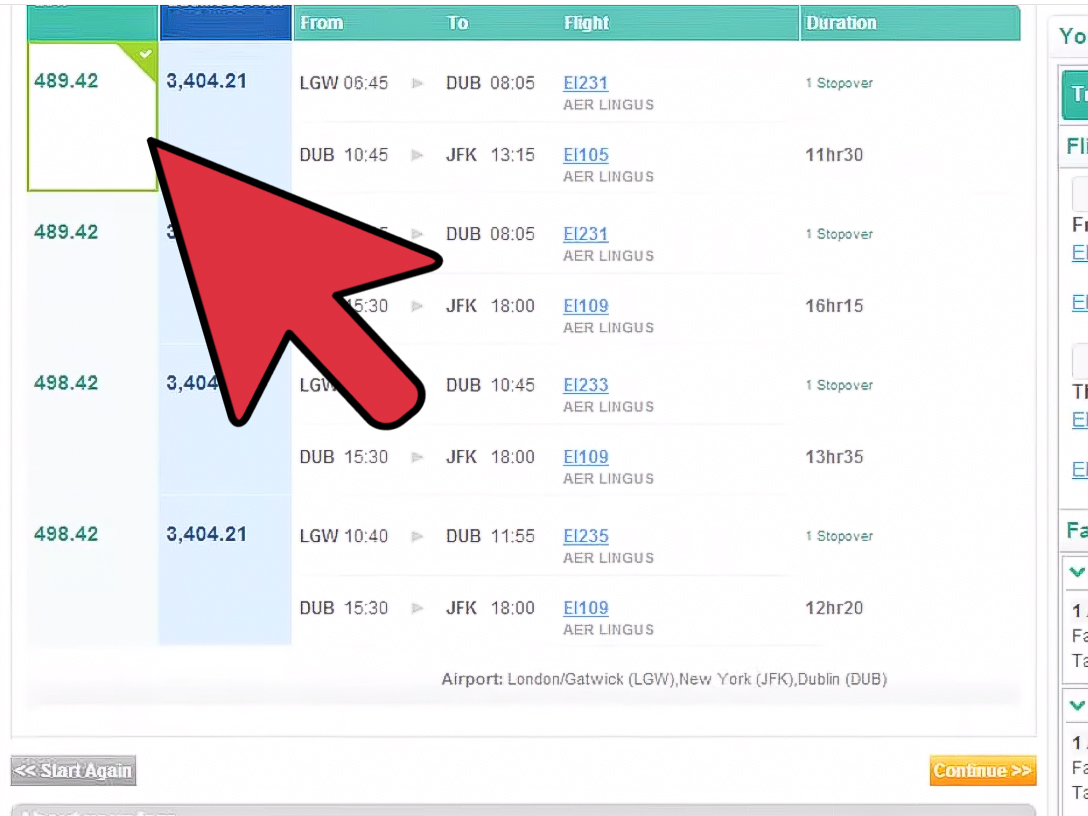Click arrow icon between LGW 10:40 and DUB 11:55
This screenshot has width=1088, height=816.
418,536
